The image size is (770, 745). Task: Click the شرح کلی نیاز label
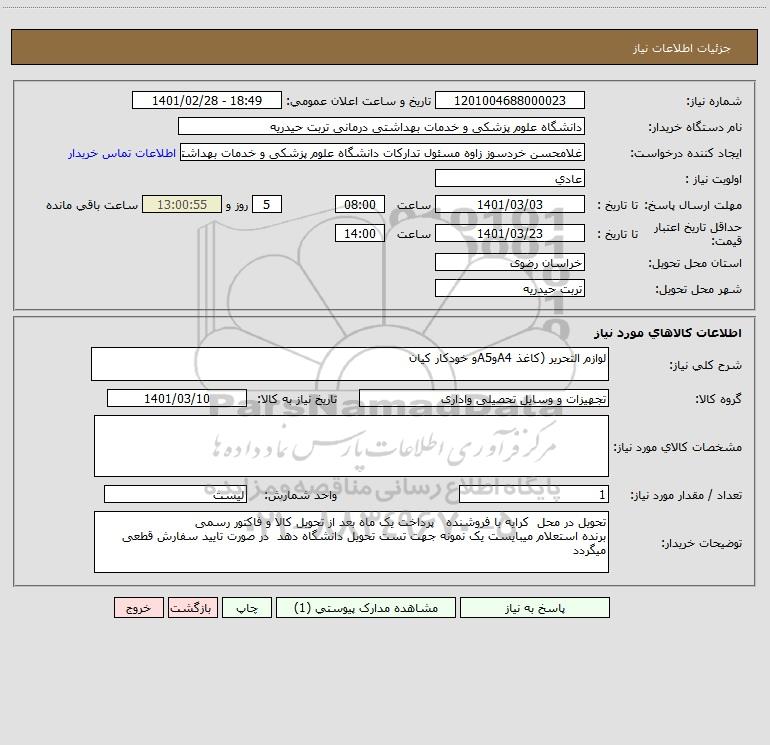706,365
